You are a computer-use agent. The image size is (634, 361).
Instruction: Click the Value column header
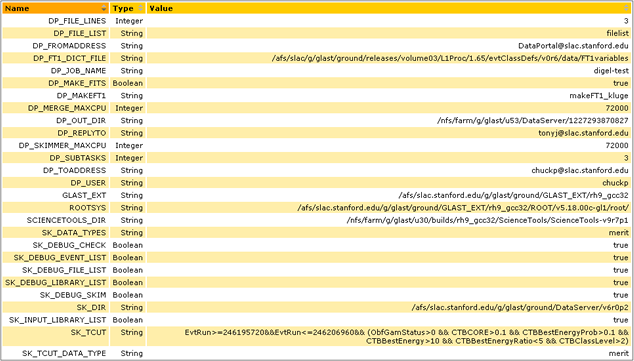[389, 8]
